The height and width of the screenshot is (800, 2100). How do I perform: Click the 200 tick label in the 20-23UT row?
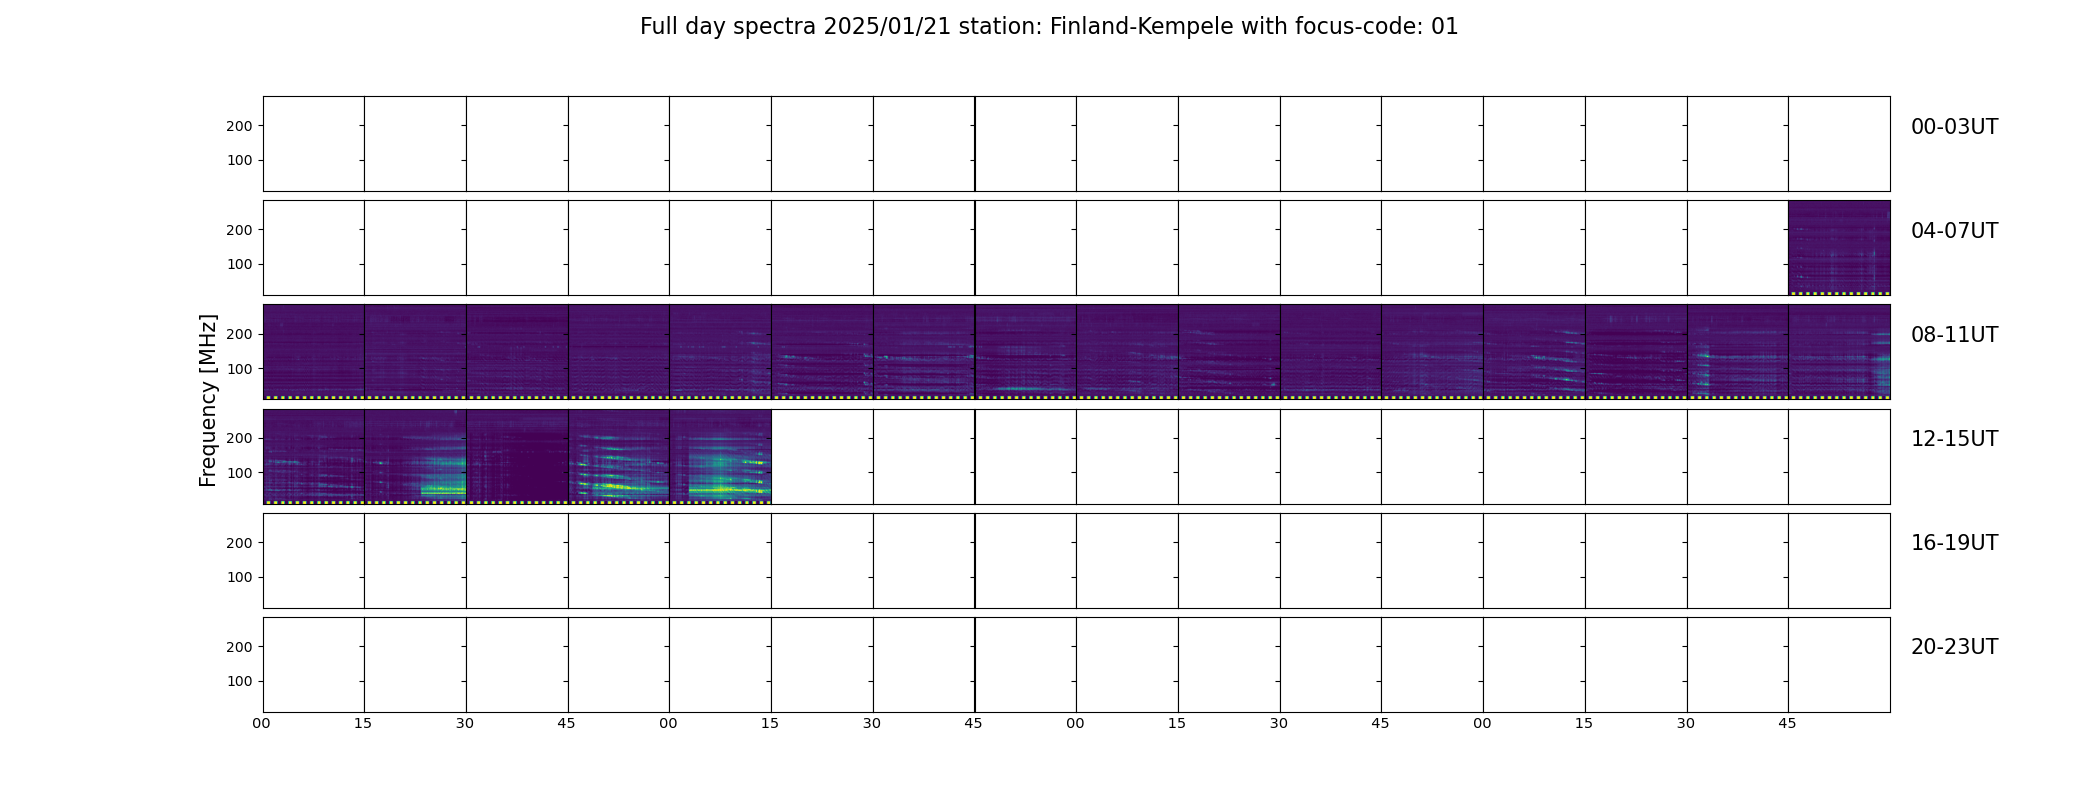tap(239, 647)
